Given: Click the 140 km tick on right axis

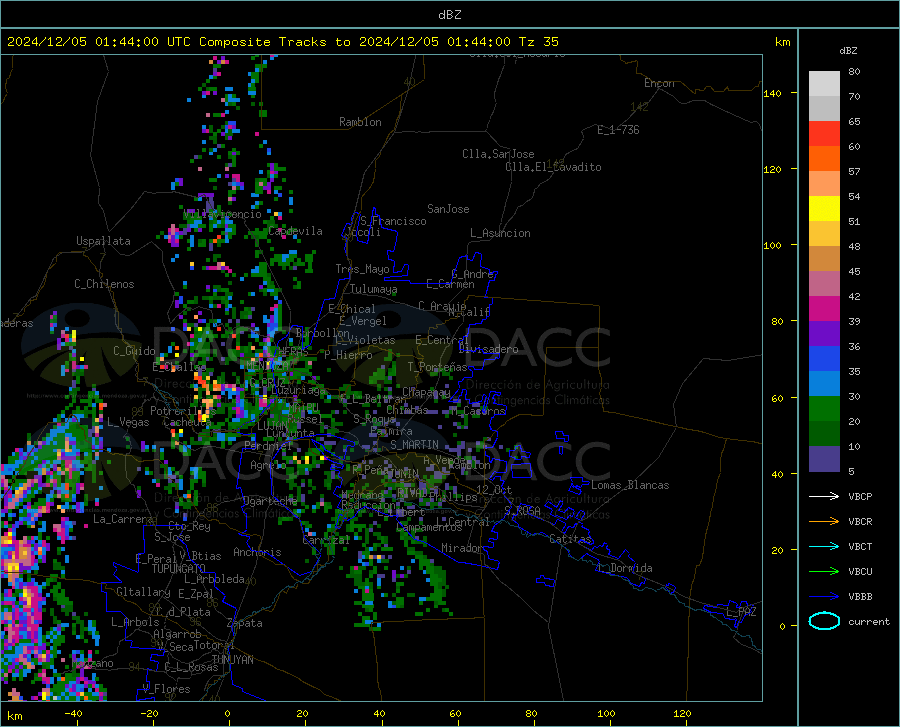Looking at the screenshot, I should point(772,93).
